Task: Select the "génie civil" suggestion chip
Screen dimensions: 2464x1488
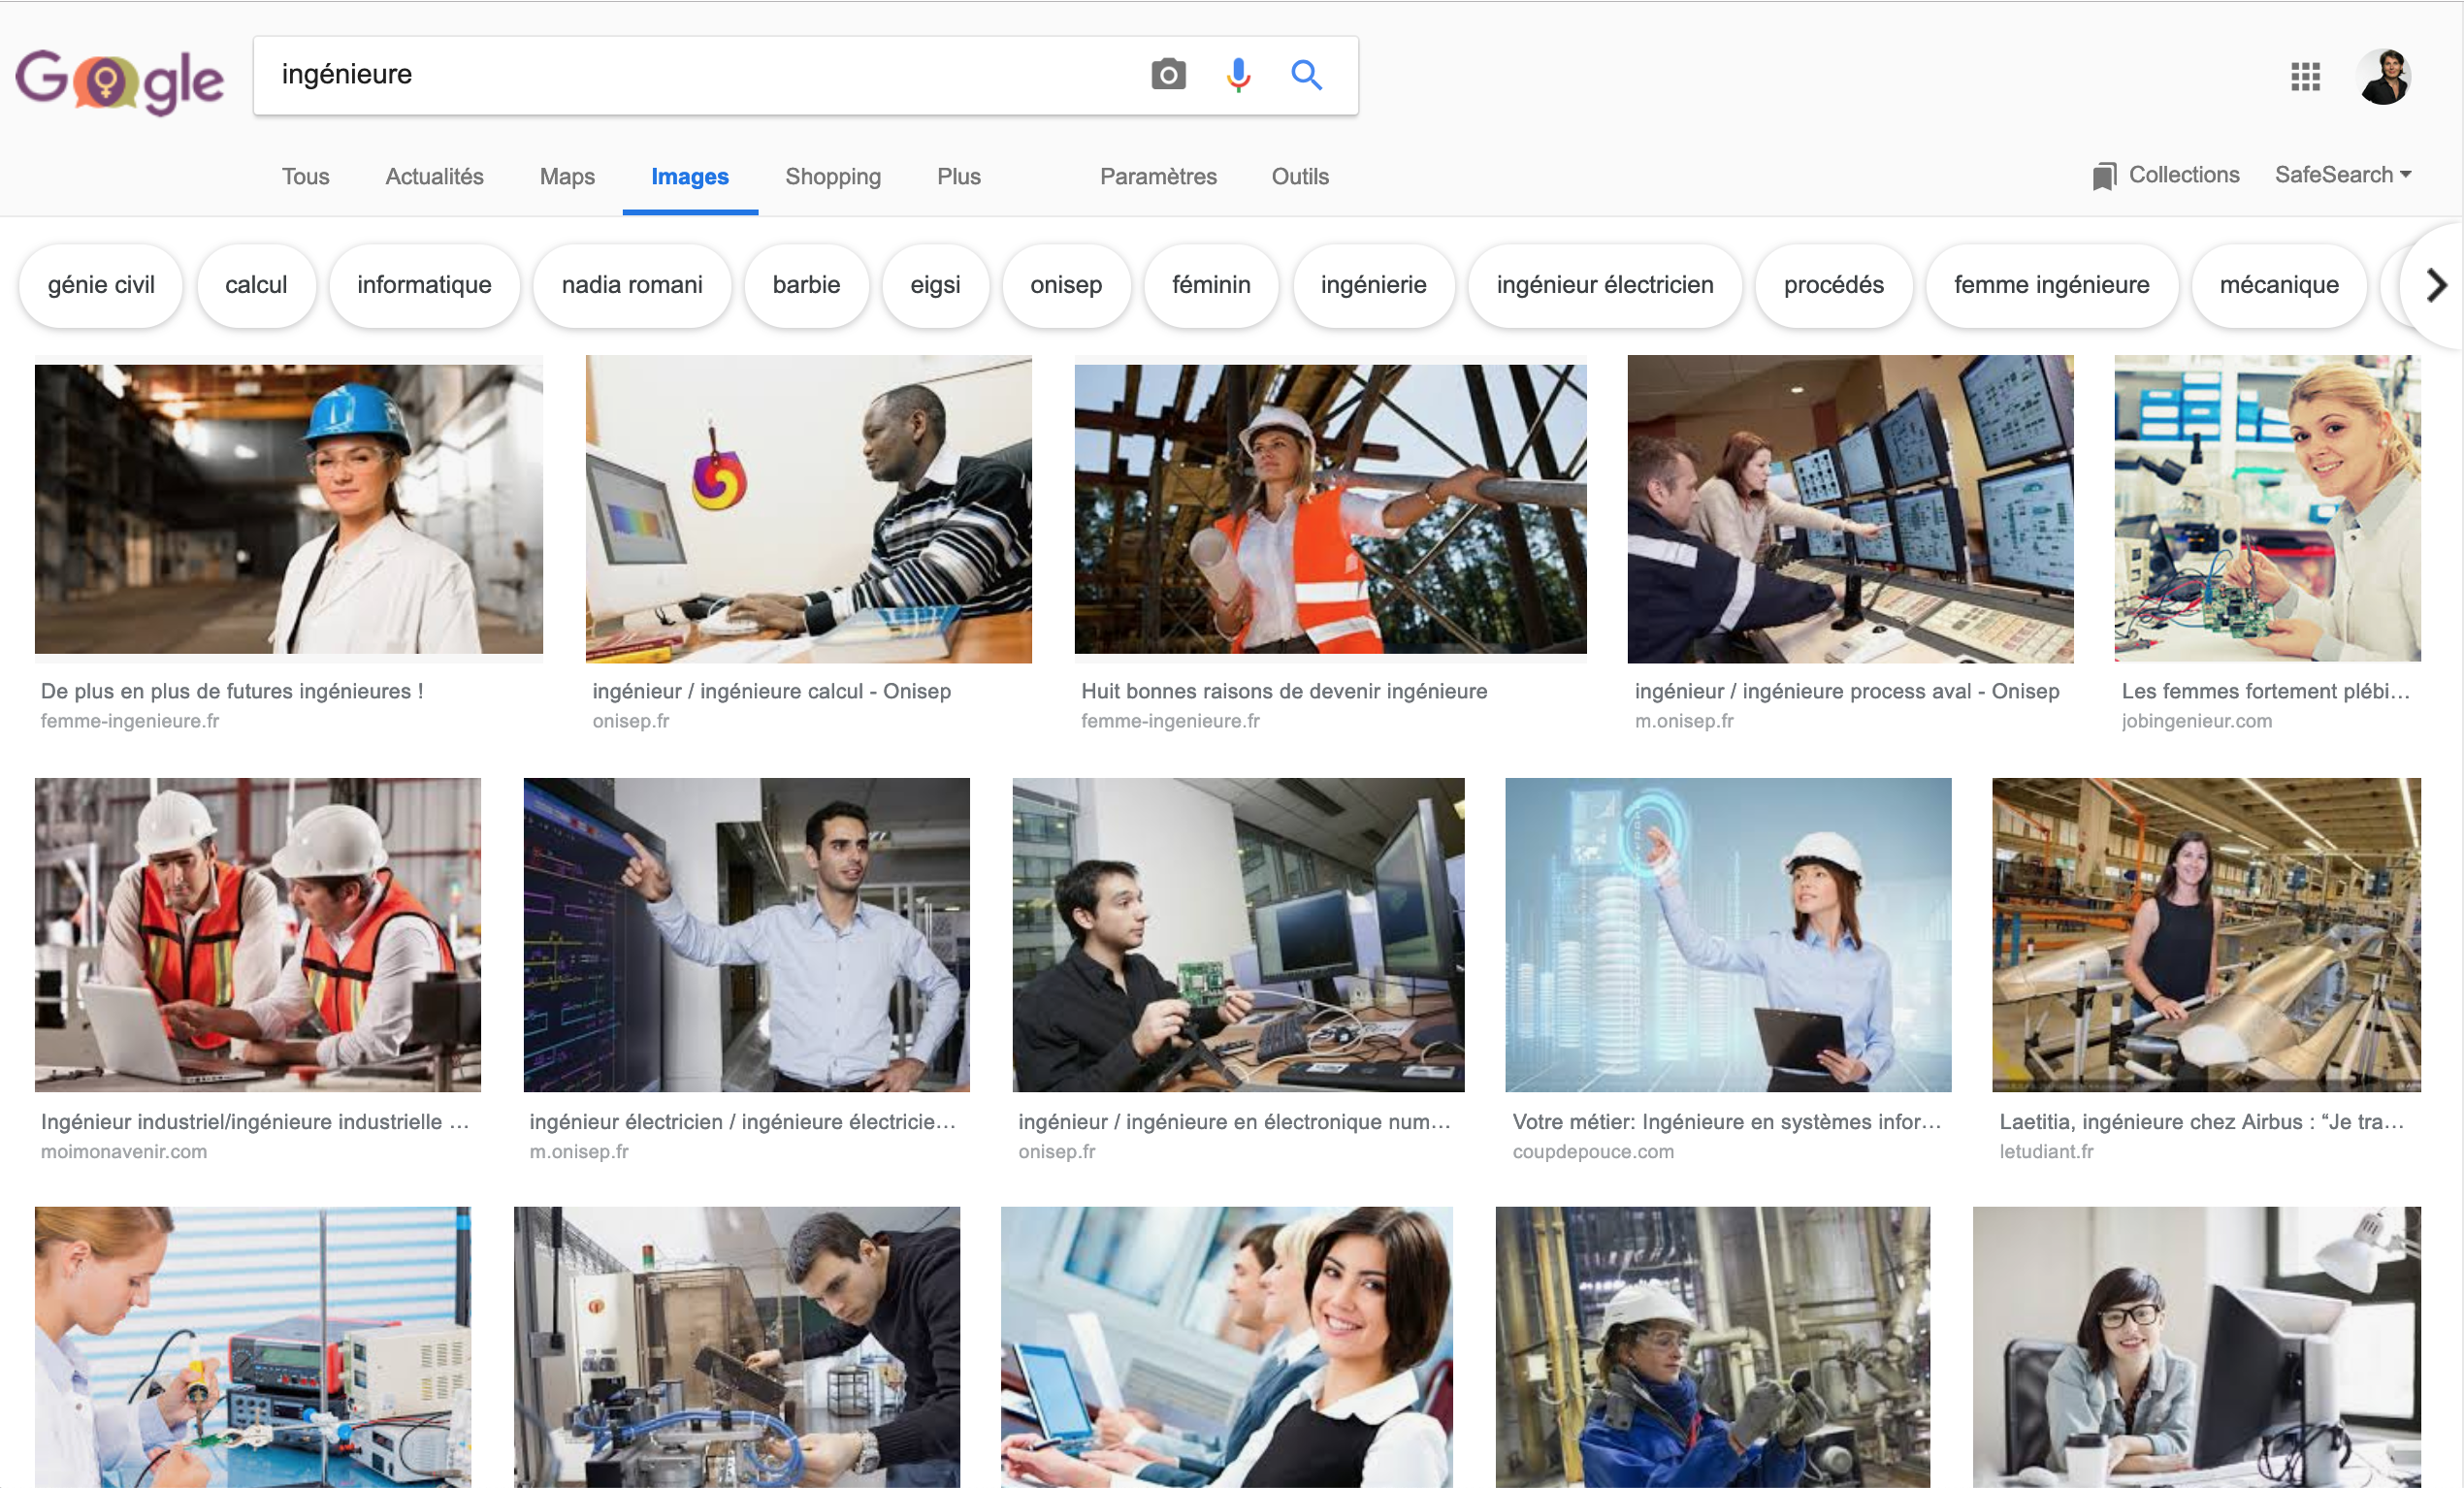Action: 101,285
